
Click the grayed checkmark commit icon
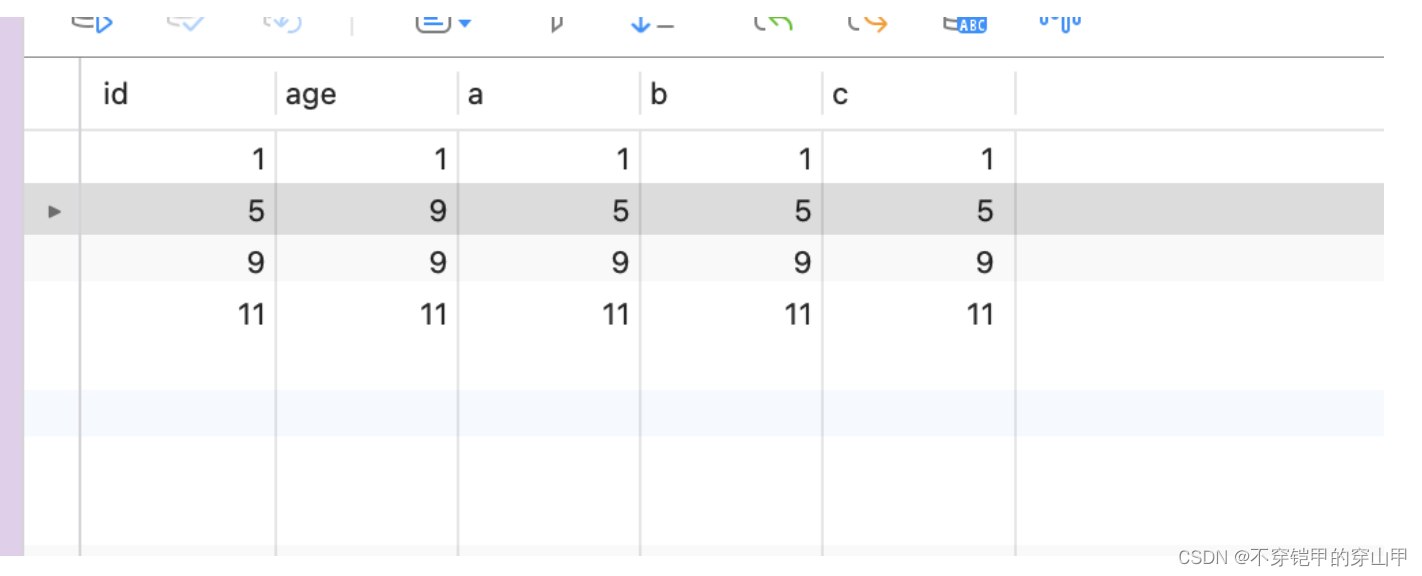(x=186, y=20)
